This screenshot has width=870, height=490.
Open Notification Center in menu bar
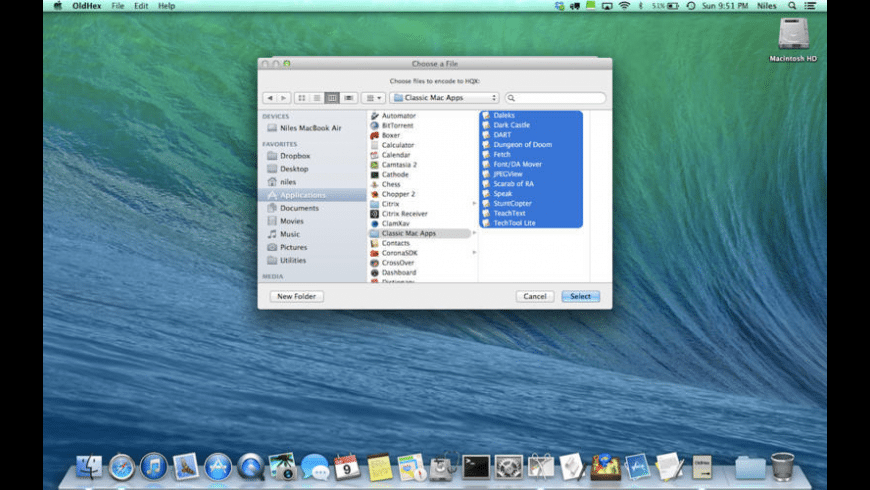tap(810, 6)
